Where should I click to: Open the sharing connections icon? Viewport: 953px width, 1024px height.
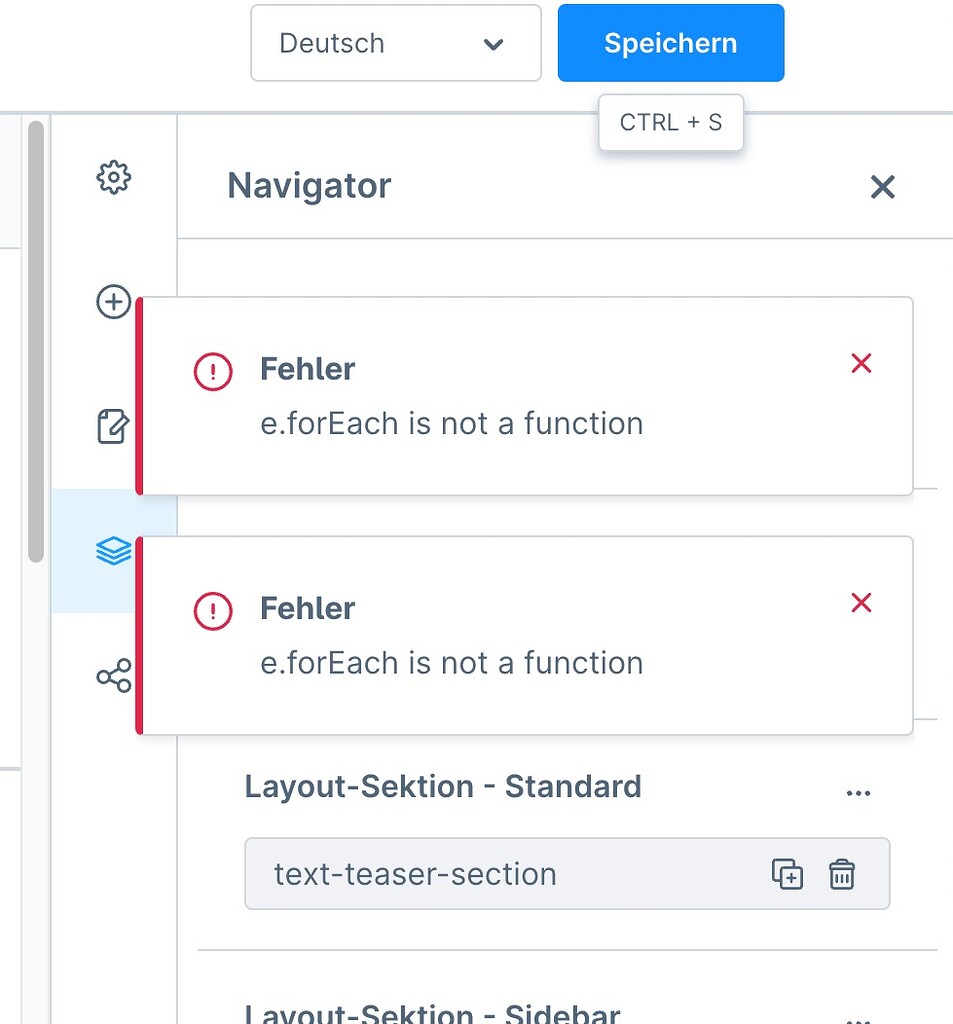[x=113, y=675]
